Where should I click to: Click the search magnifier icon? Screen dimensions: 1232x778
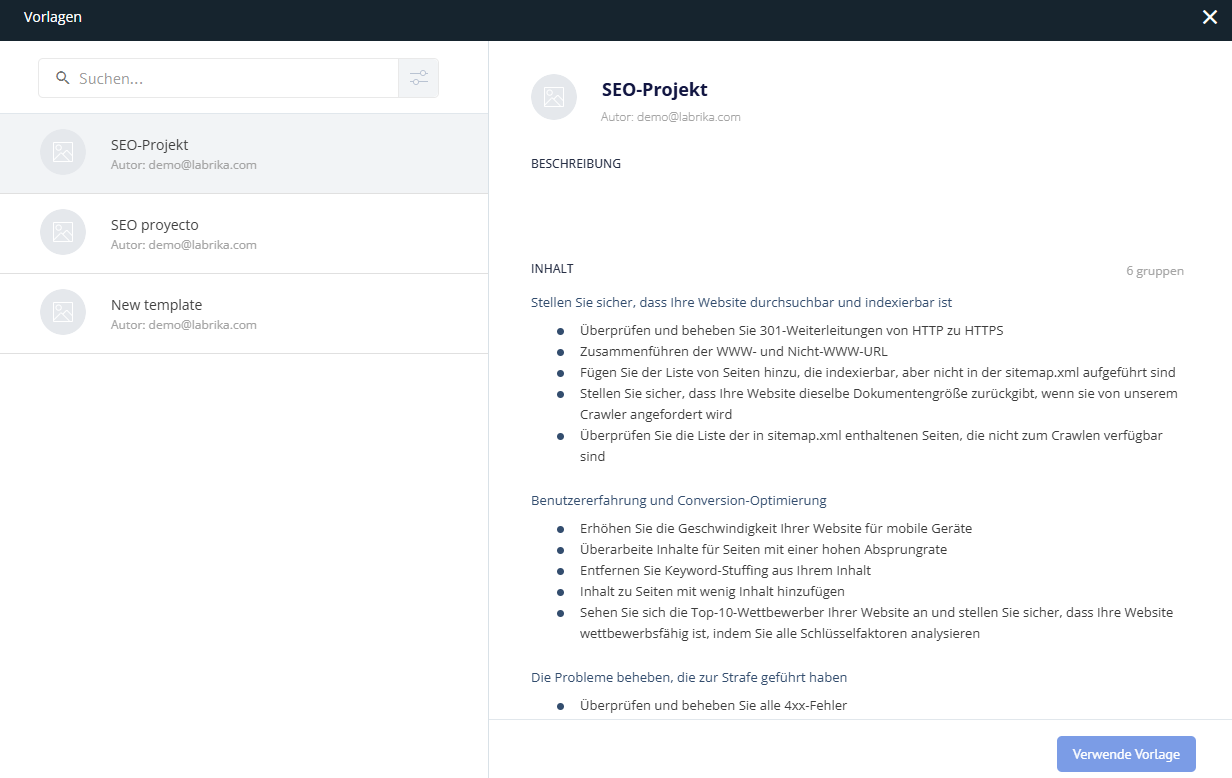pos(63,78)
